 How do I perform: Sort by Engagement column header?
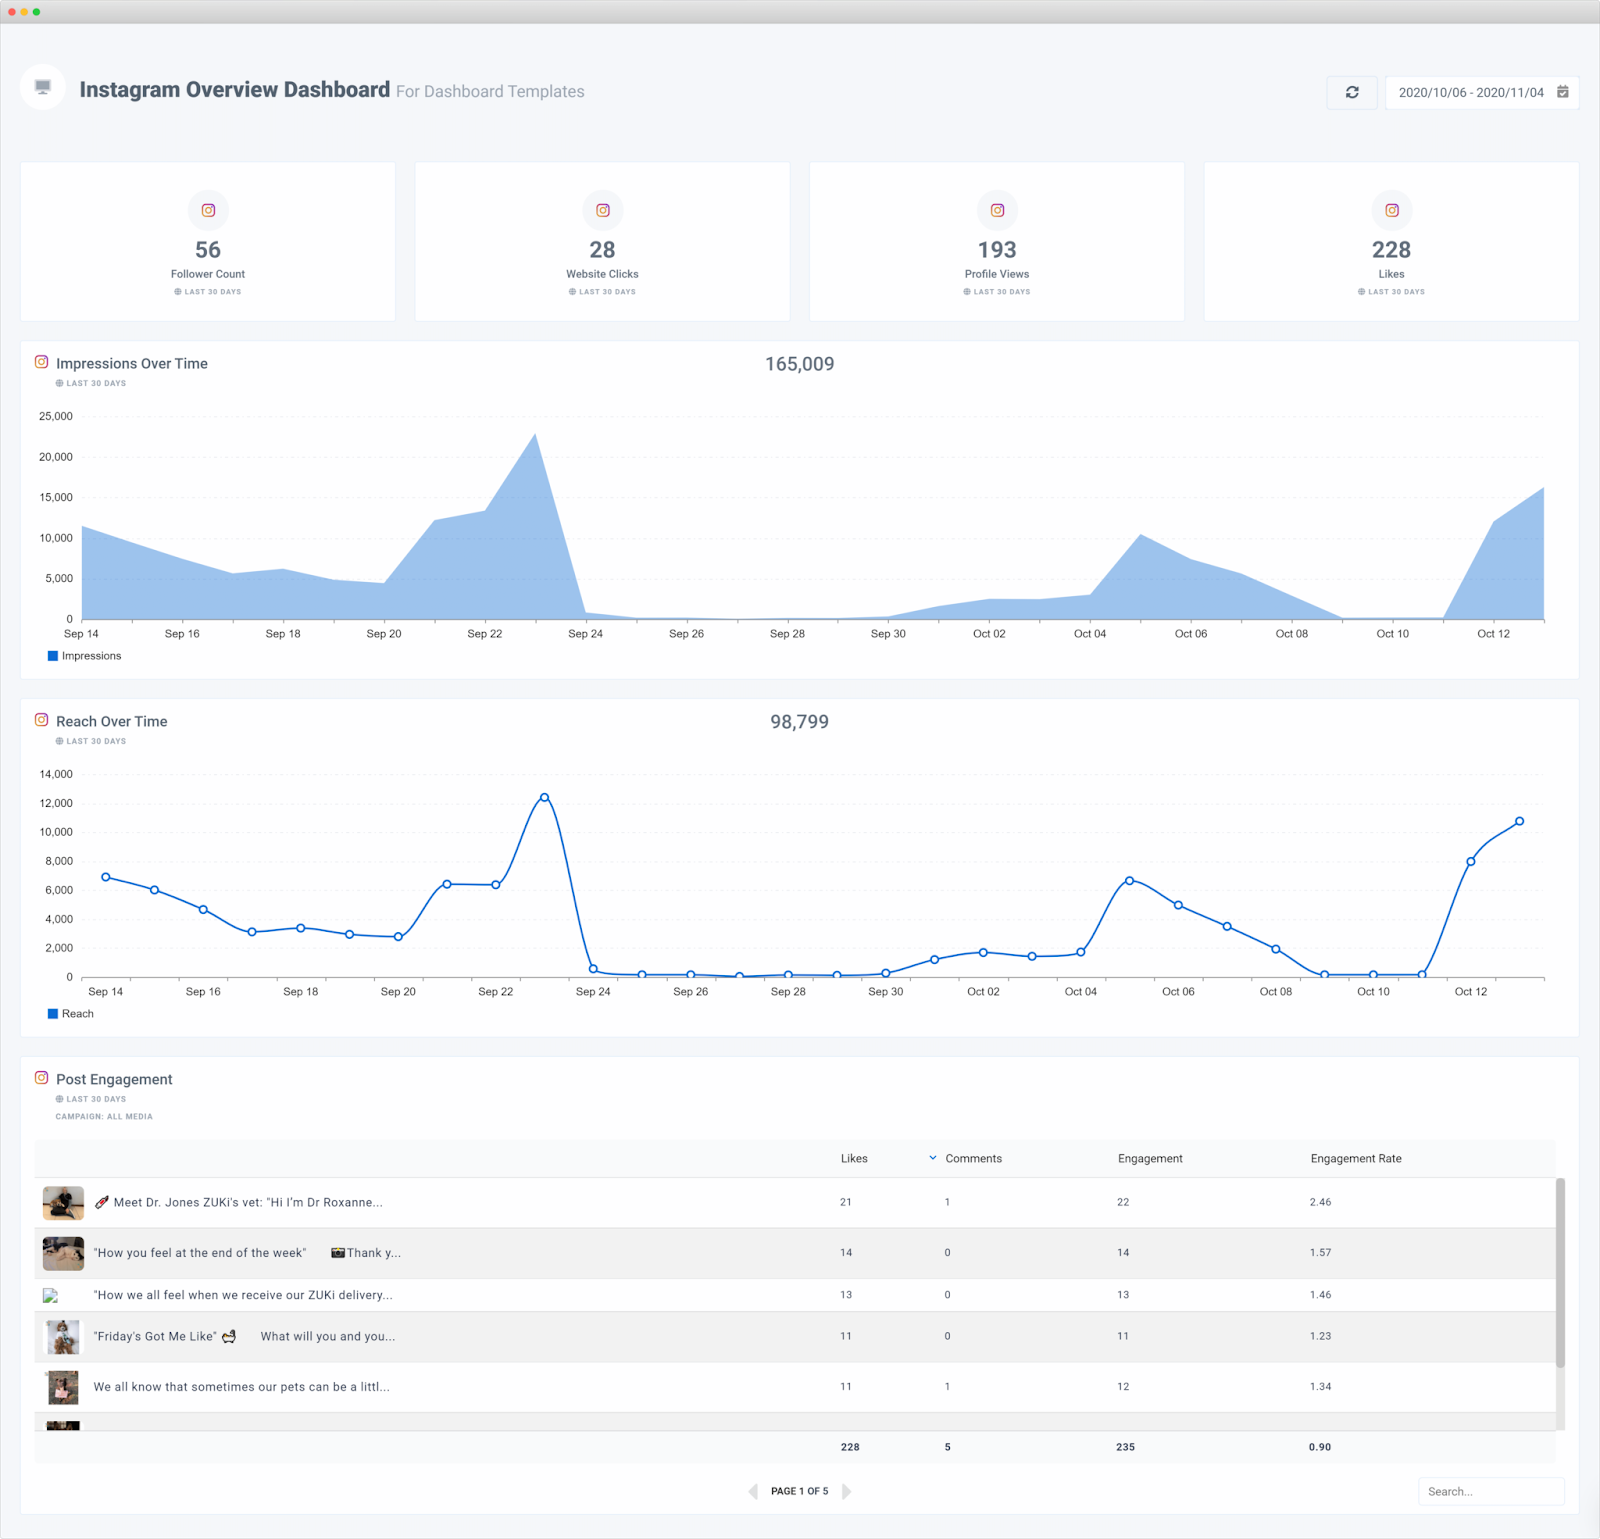(1150, 1158)
